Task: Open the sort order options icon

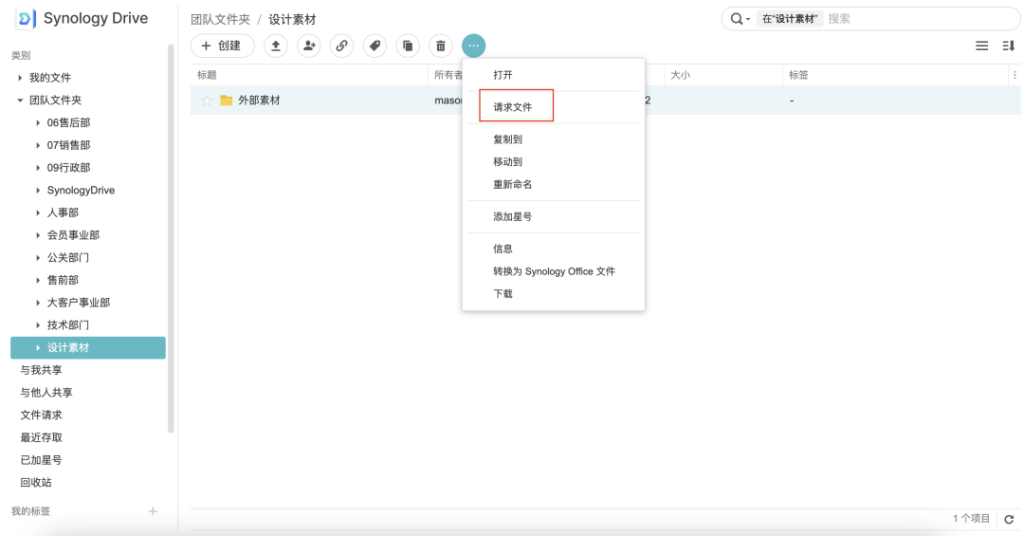Action: coord(1008,46)
